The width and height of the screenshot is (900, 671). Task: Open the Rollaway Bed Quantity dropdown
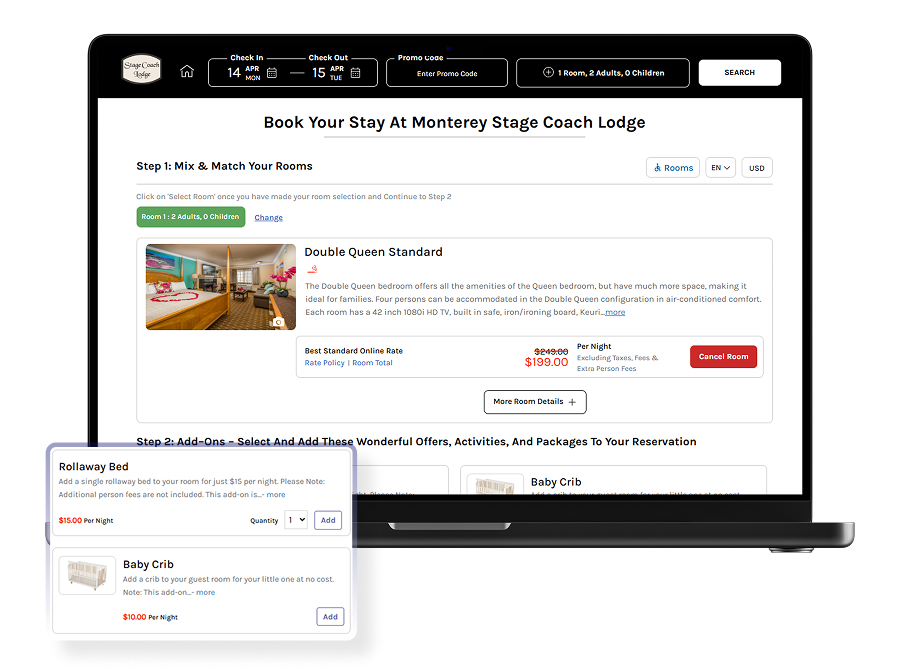tap(296, 520)
